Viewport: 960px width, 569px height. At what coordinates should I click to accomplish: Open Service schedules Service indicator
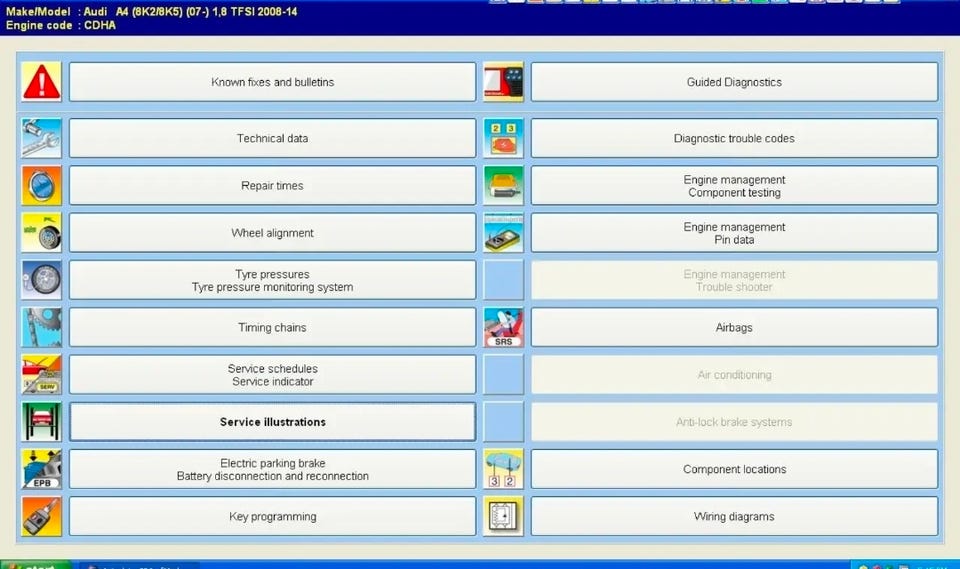tap(272, 374)
